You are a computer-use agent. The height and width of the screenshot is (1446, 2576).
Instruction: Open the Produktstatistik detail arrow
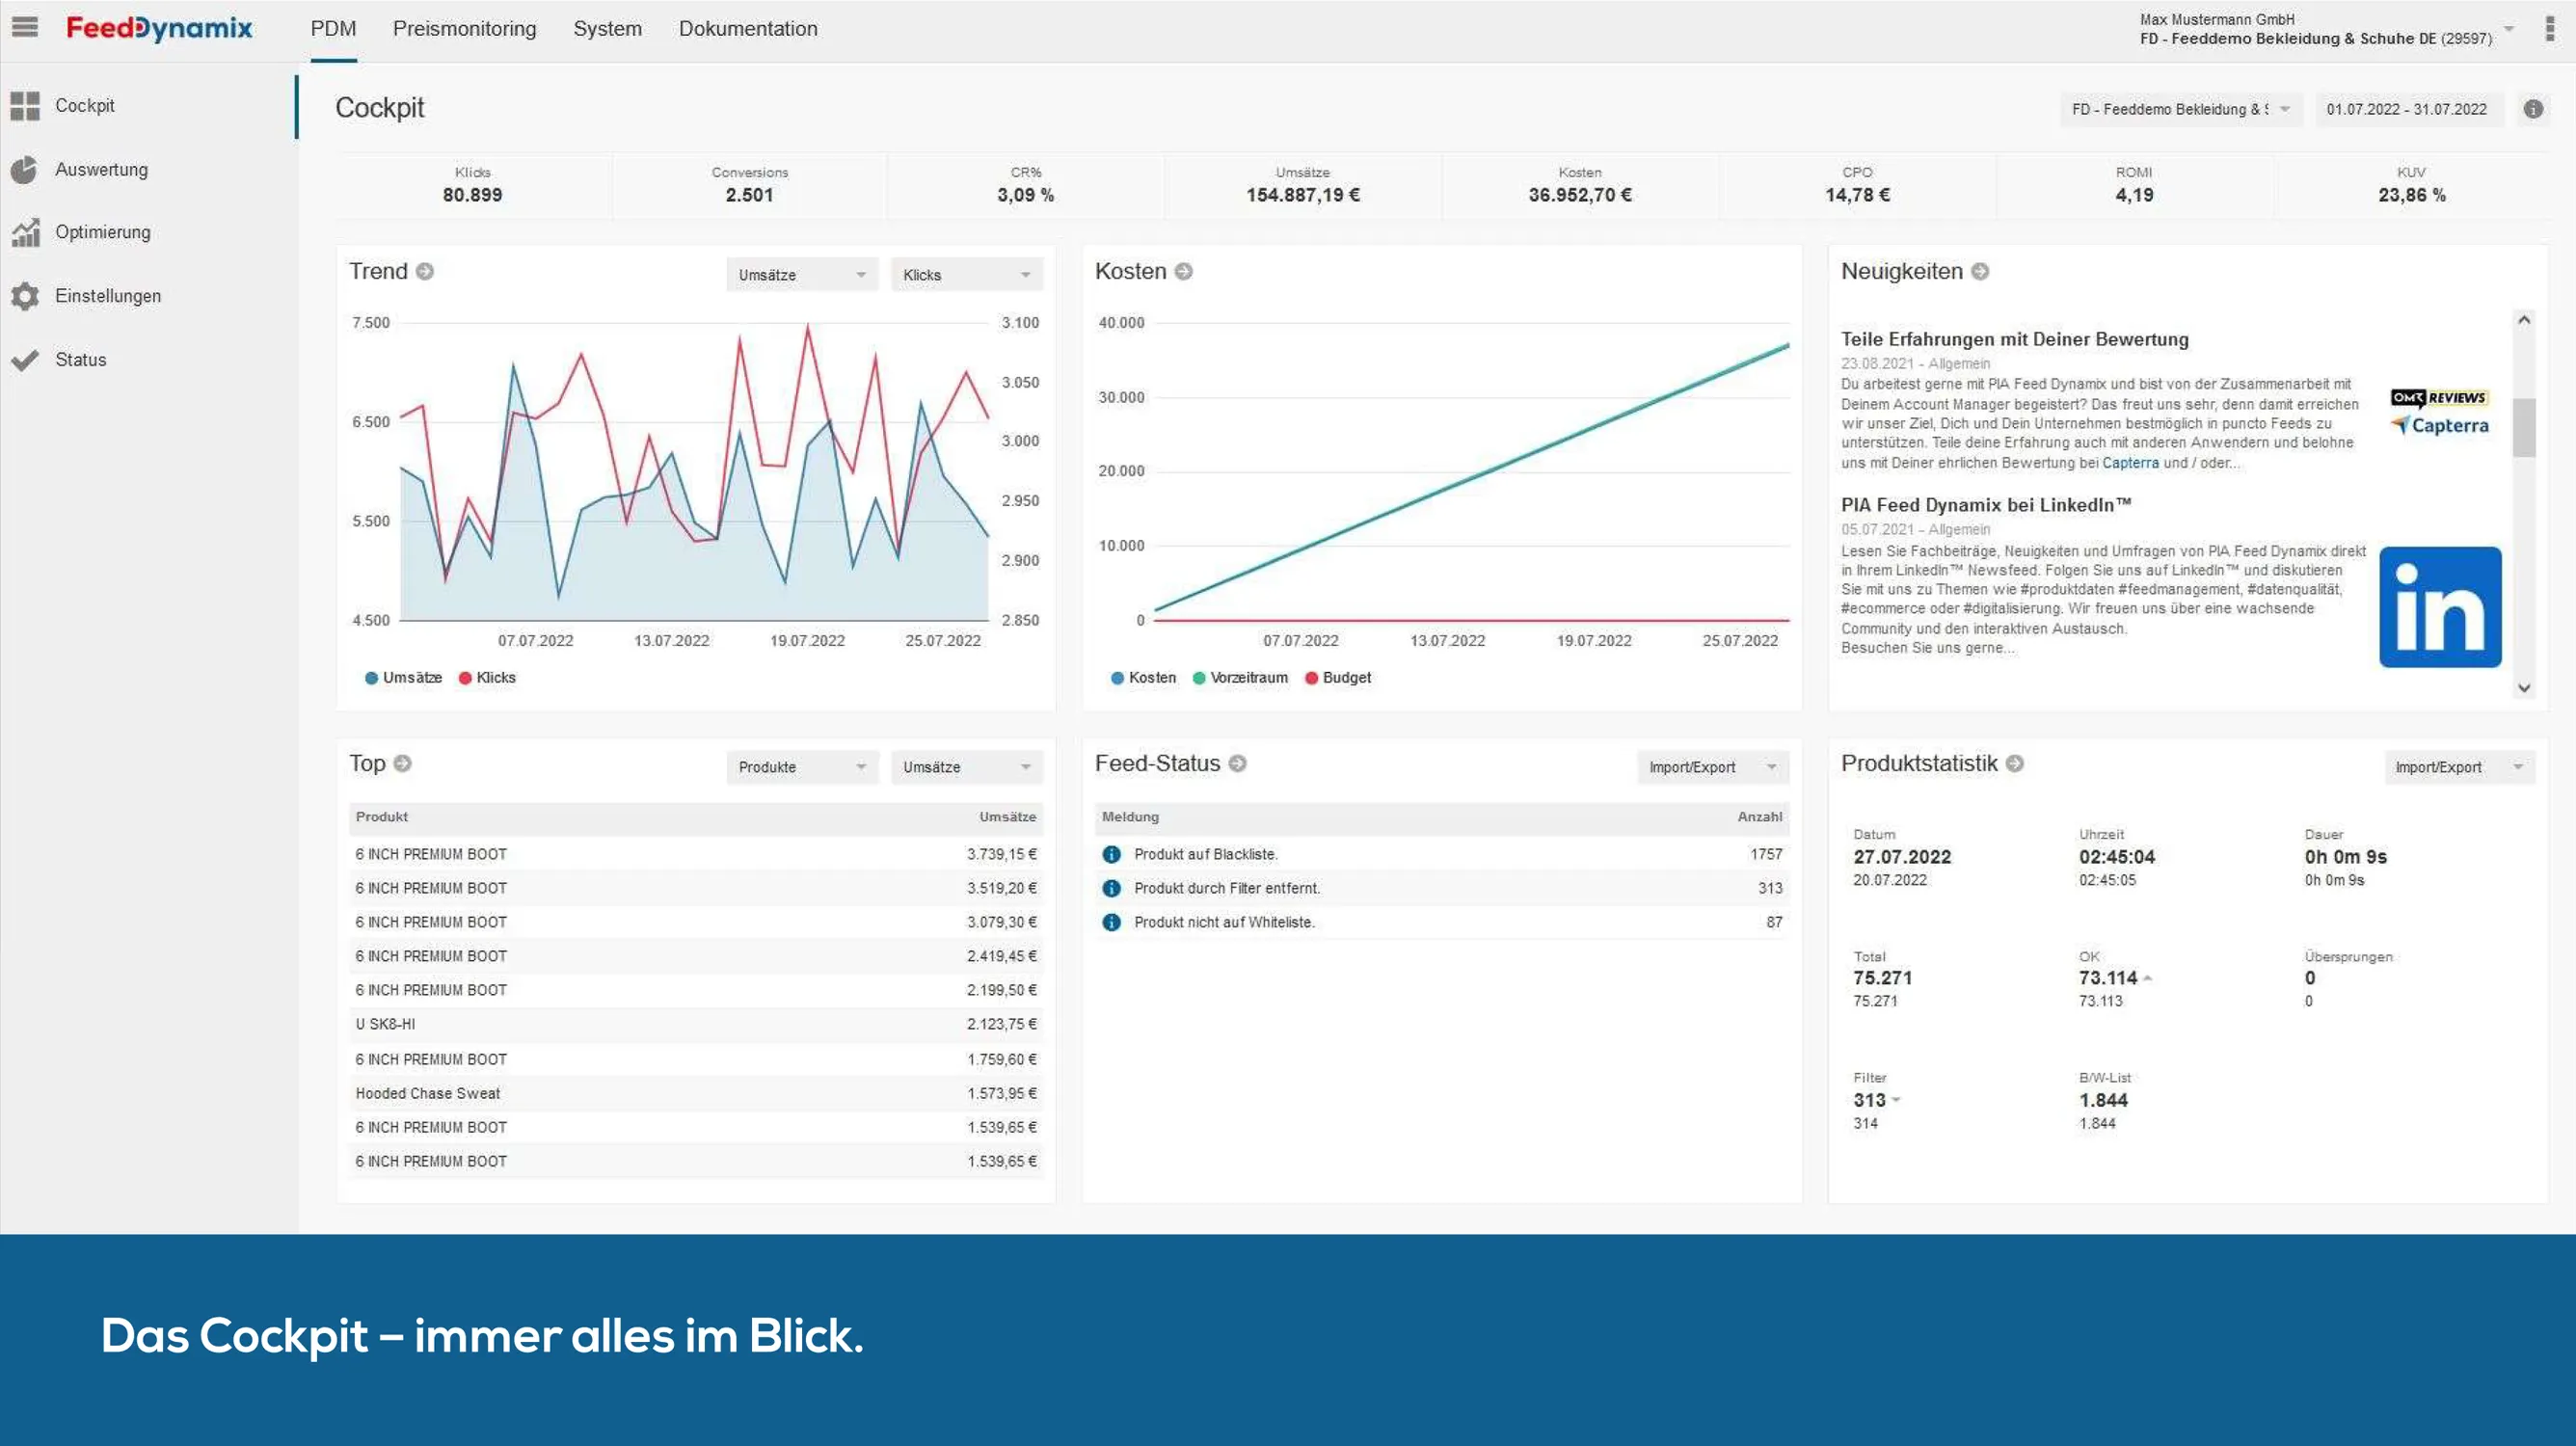pos(2014,763)
